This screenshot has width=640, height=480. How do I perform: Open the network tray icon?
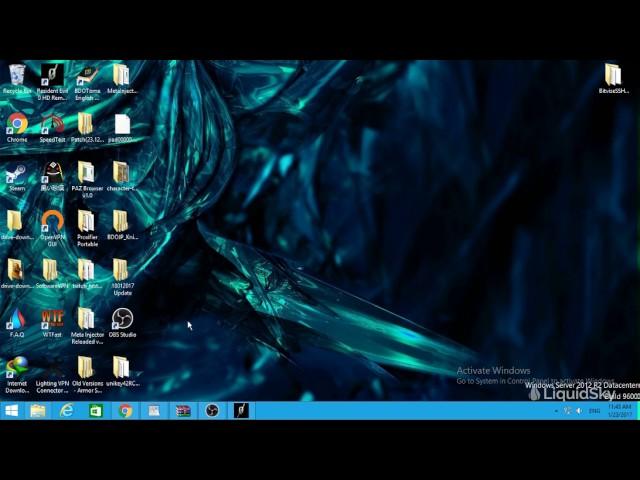click(567, 411)
